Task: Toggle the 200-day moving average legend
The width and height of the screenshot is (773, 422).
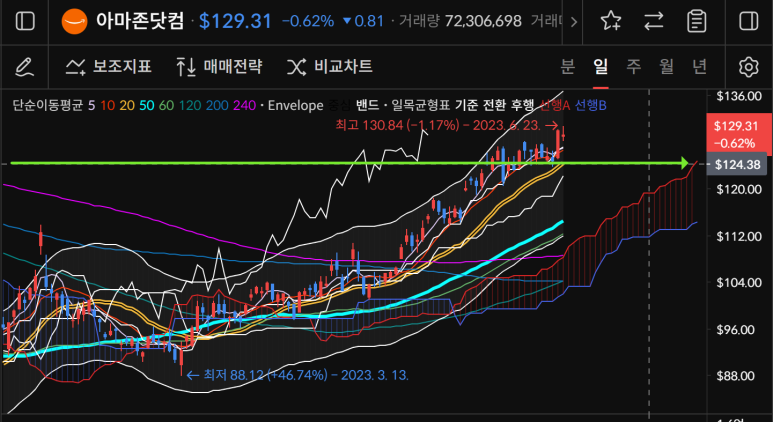Action: tap(217, 105)
